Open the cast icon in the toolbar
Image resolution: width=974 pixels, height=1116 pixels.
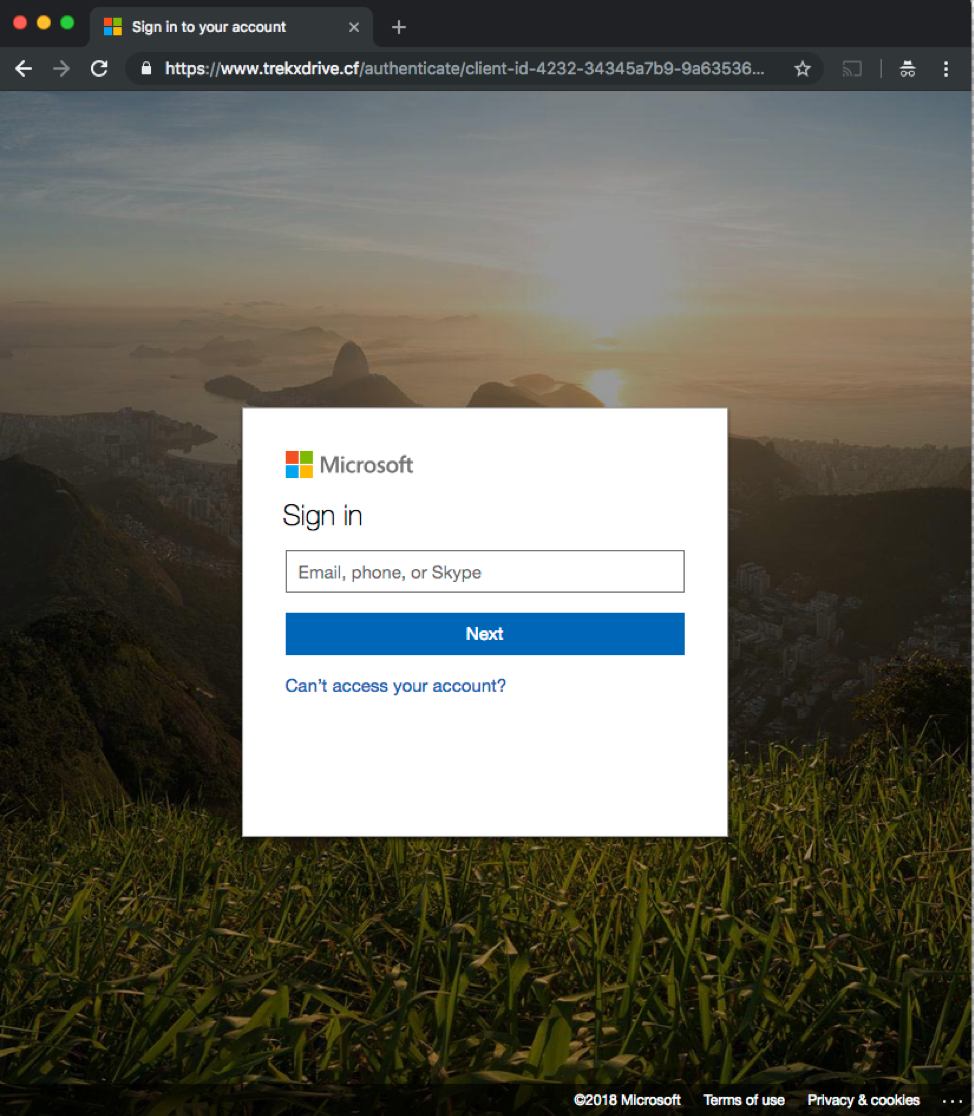pyautogui.click(x=852, y=68)
